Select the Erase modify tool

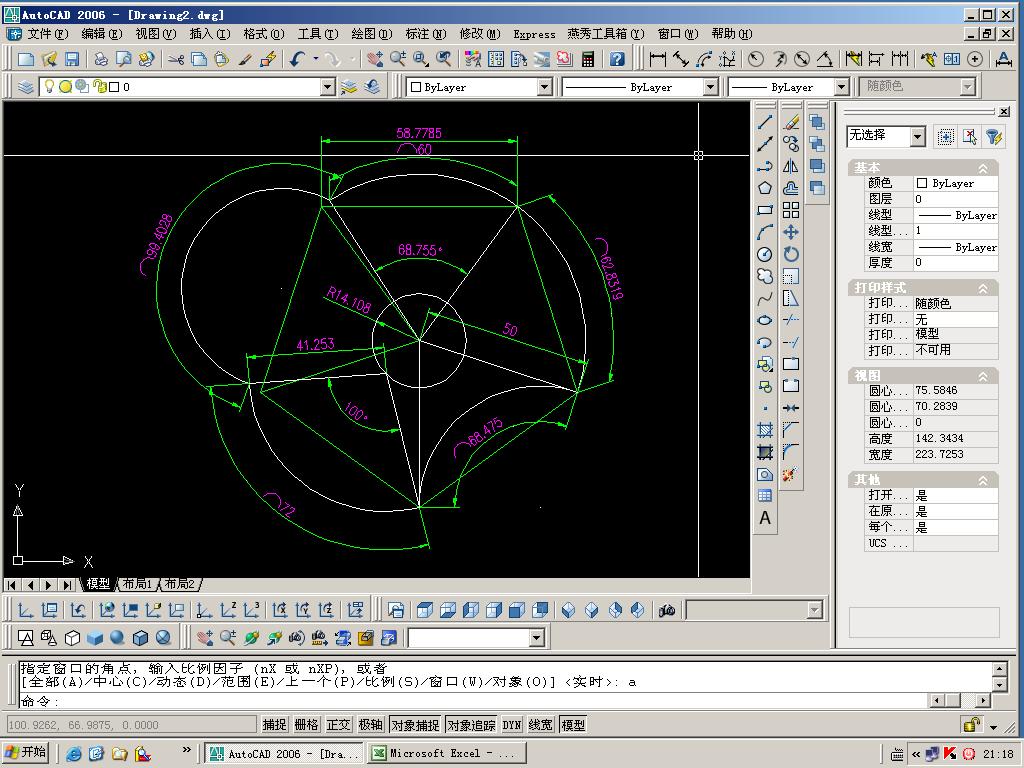pos(791,122)
